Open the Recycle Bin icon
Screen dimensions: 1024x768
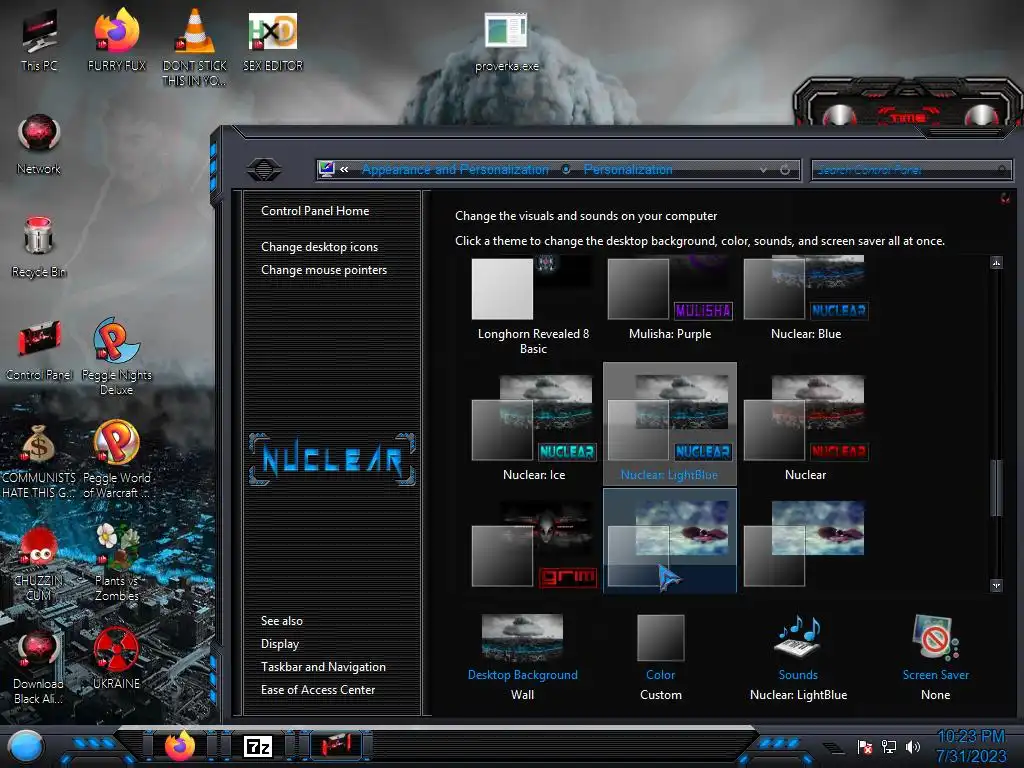pos(39,247)
